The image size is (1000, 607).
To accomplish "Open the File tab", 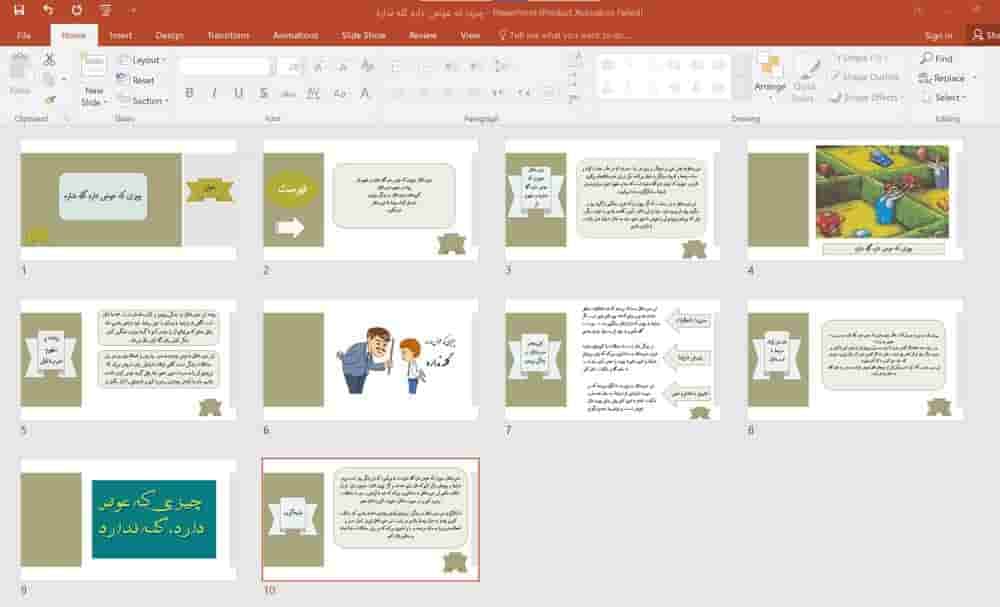I will pyautogui.click(x=24, y=35).
